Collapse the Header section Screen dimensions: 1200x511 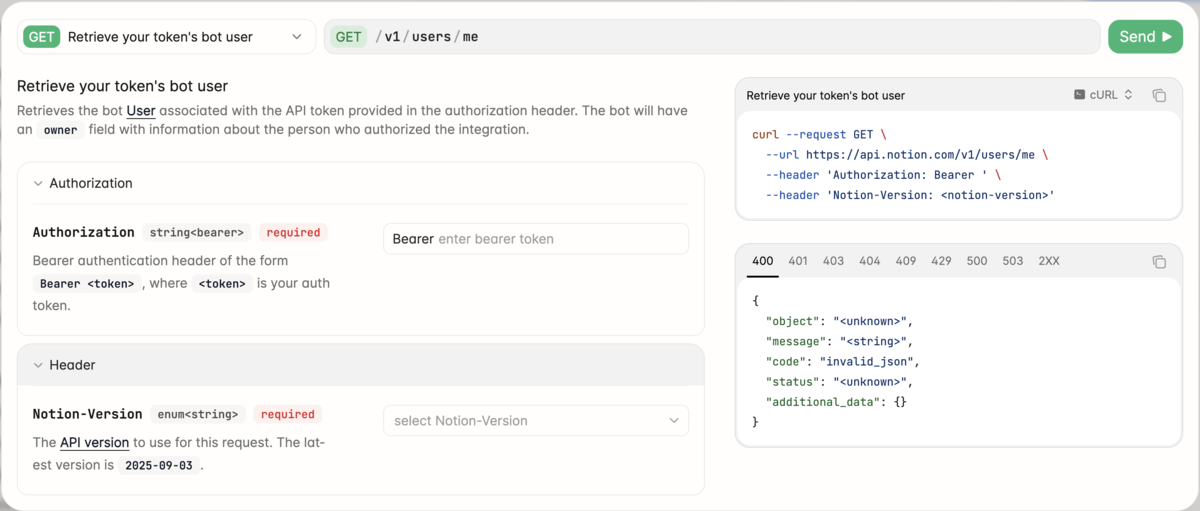click(x=39, y=365)
